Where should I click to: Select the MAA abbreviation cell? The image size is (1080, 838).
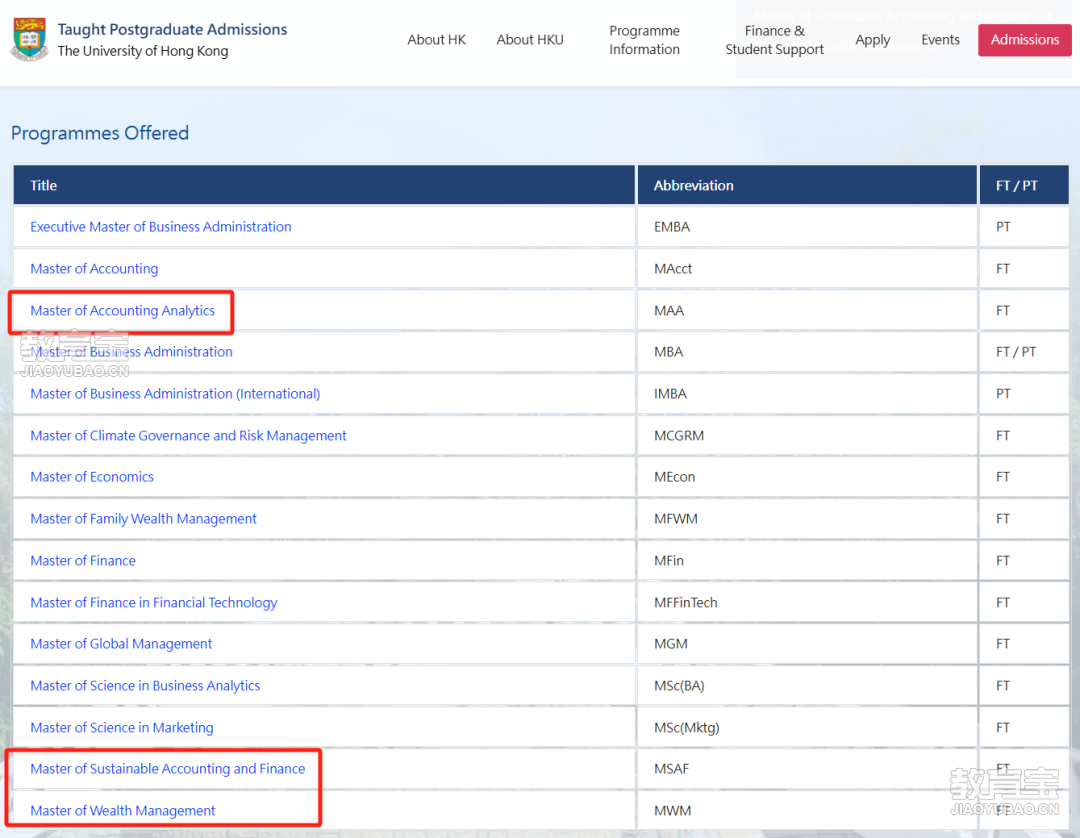click(807, 311)
